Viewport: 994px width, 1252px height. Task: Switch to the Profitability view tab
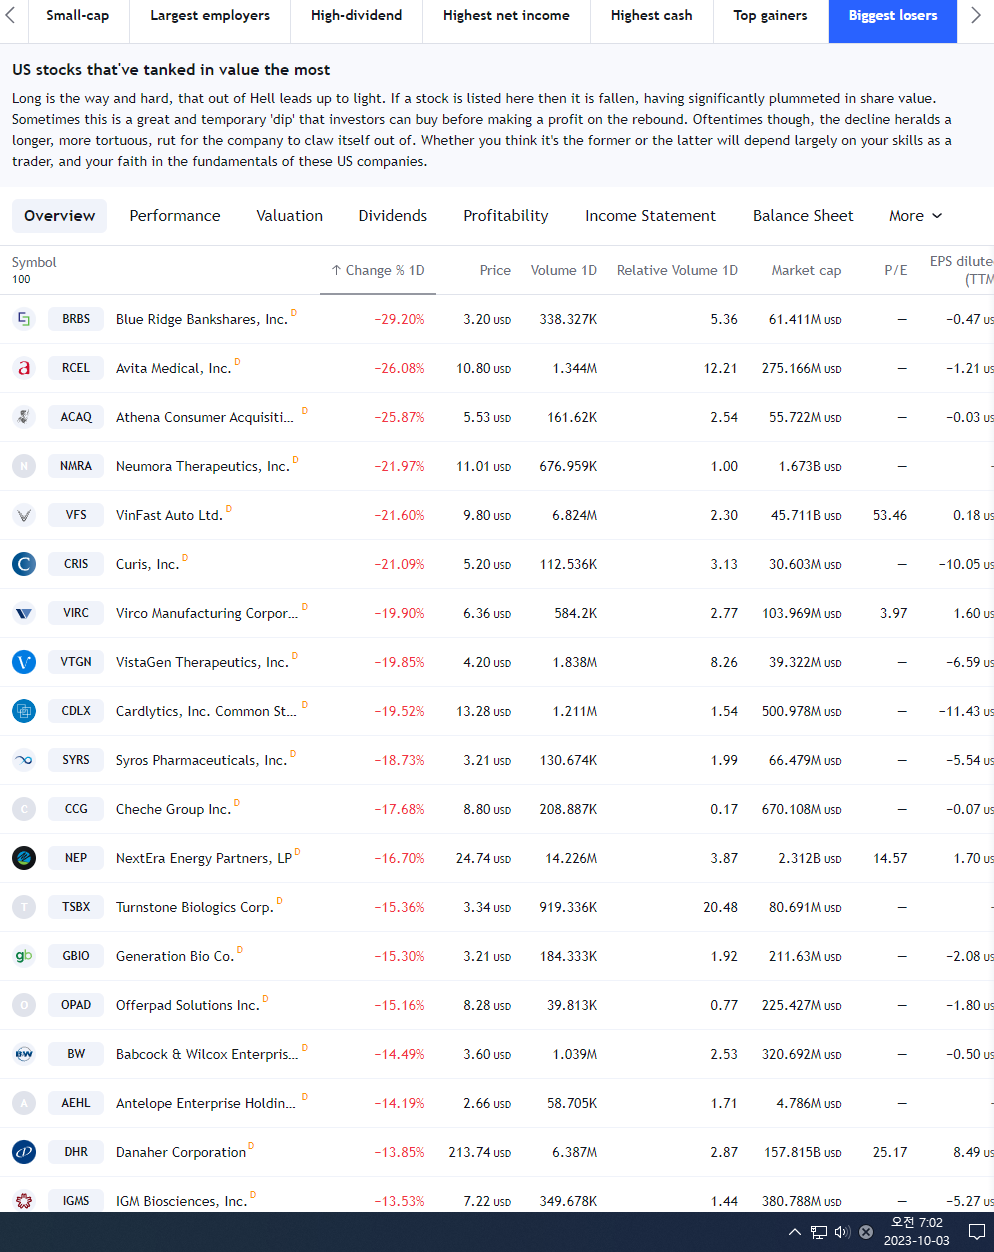[x=506, y=216]
